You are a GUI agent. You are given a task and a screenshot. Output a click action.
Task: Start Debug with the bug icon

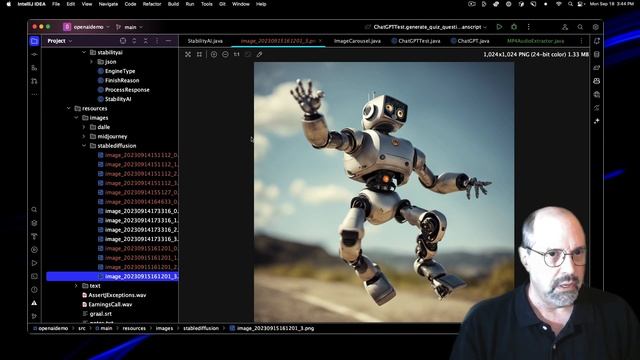pyautogui.click(x=514, y=27)
